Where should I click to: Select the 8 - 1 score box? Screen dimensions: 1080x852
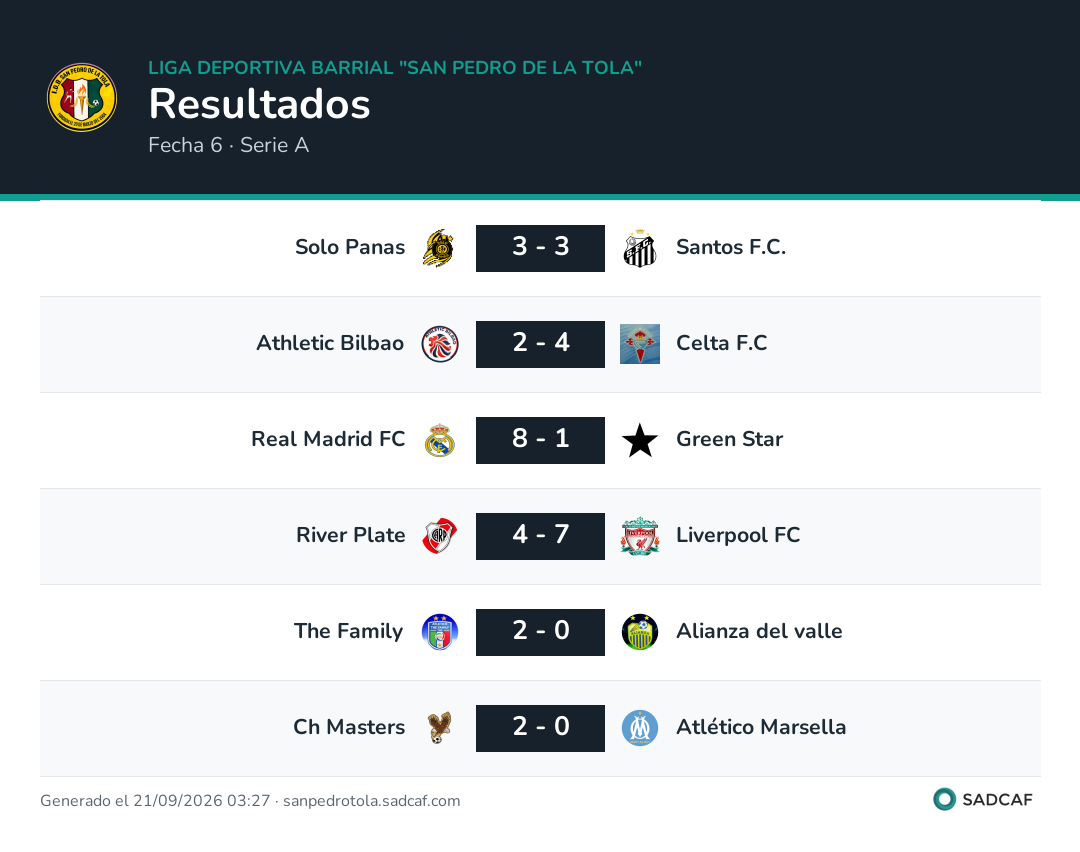[x=540, y=440]
